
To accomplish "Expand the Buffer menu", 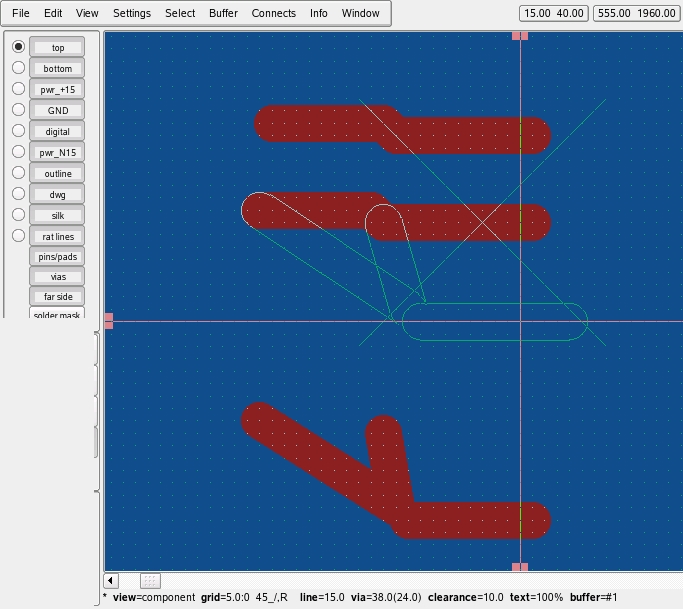I will point(223,13).
